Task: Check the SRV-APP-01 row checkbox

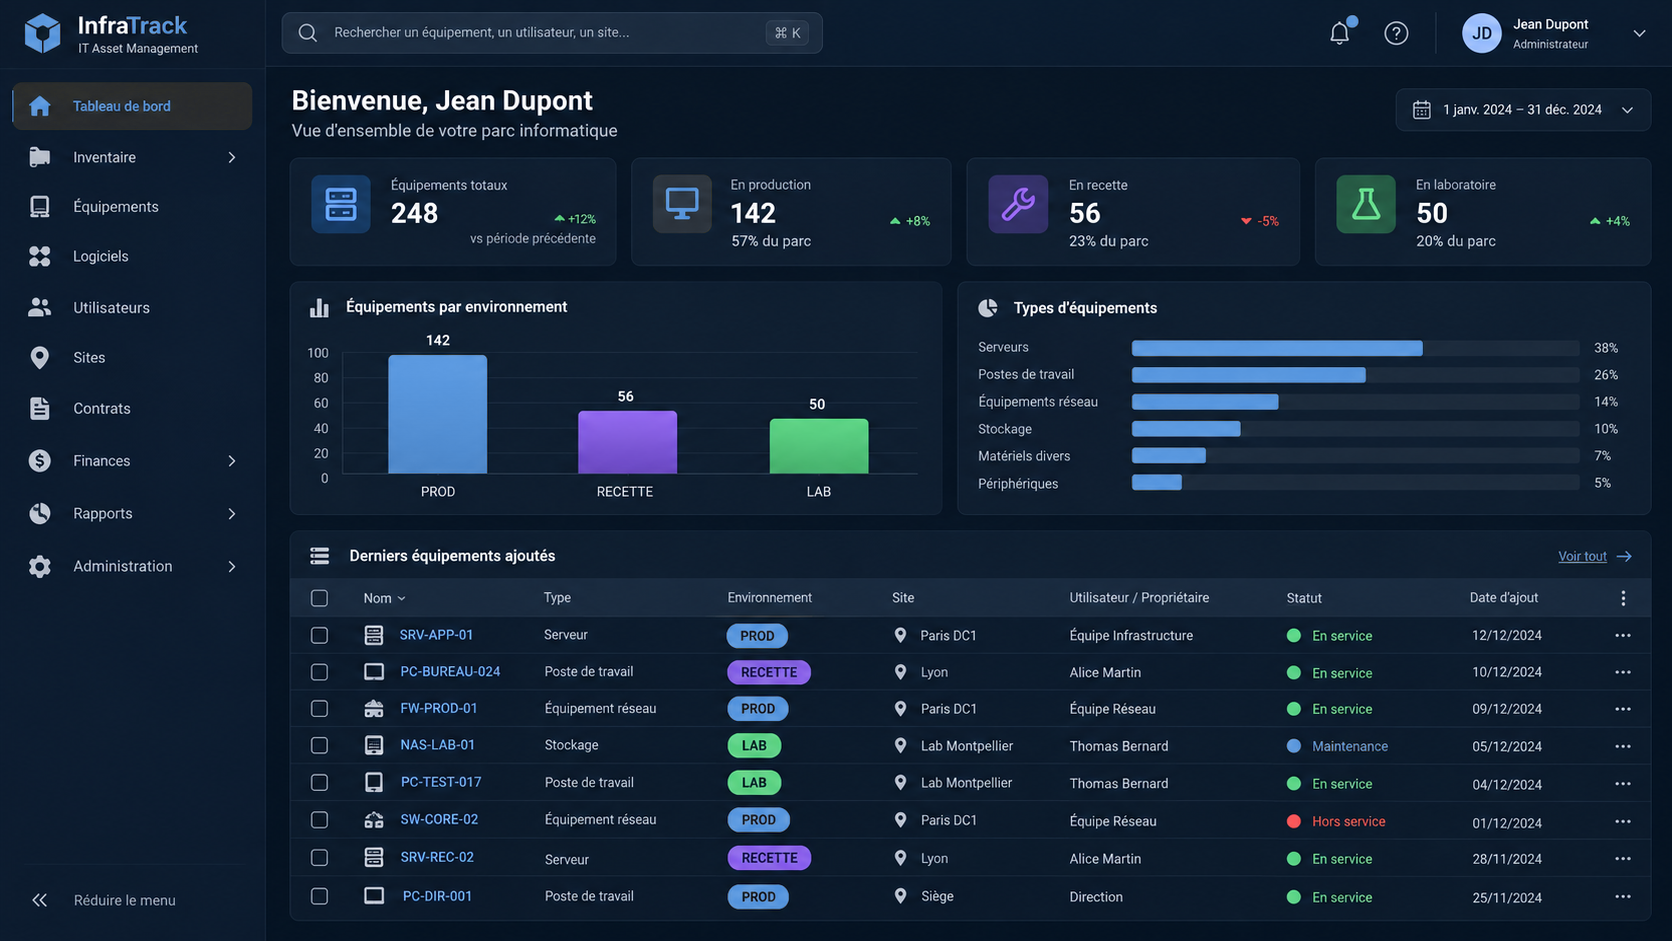Action: (x=319, y=635)
